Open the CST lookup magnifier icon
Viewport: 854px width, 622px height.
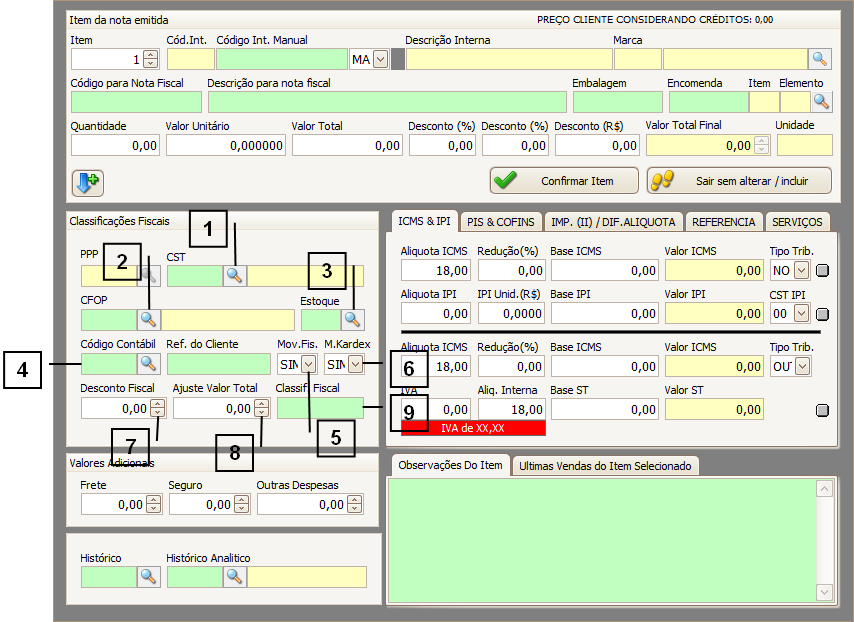click(234, 276)
